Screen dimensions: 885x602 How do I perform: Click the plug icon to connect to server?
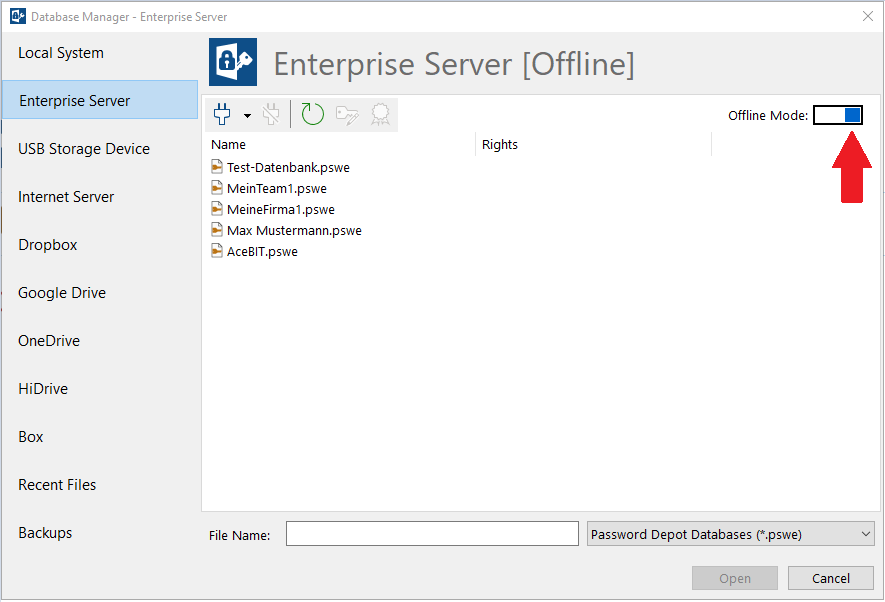[x=222, y=115]
